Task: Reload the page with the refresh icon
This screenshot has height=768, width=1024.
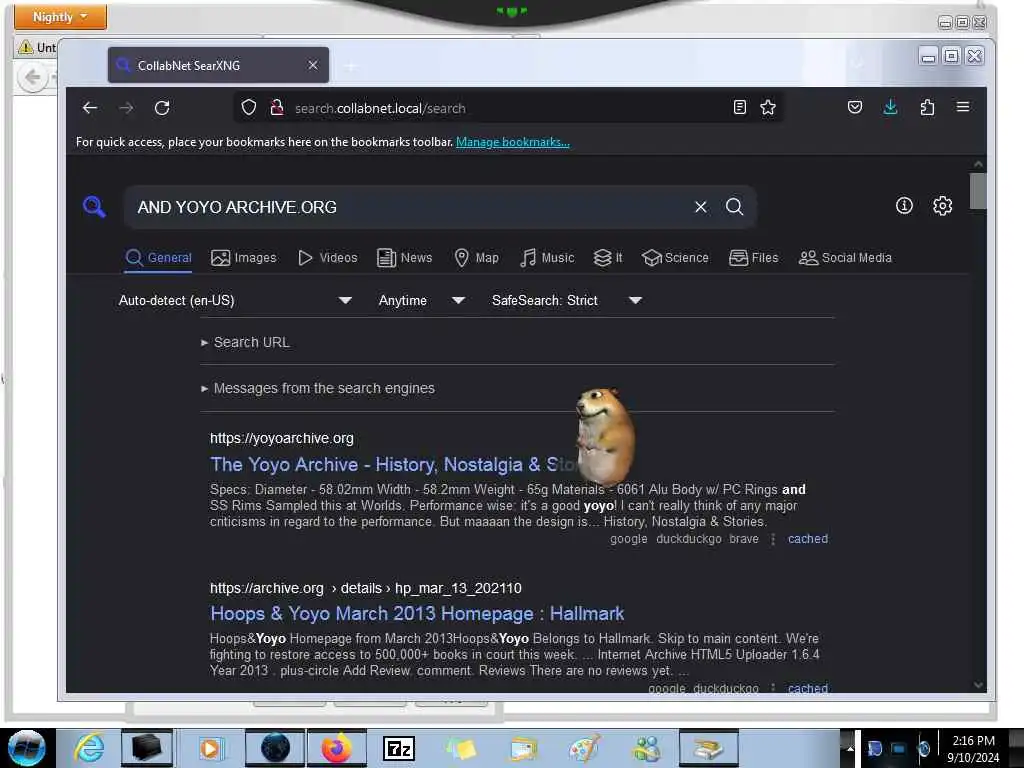Action: tap(162, 108)
